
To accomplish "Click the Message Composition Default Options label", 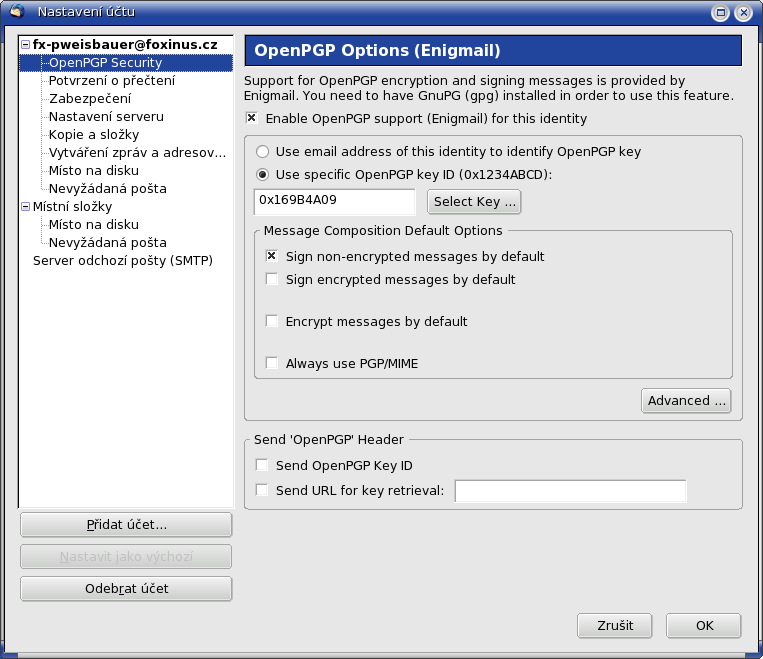I will point(383,231).
